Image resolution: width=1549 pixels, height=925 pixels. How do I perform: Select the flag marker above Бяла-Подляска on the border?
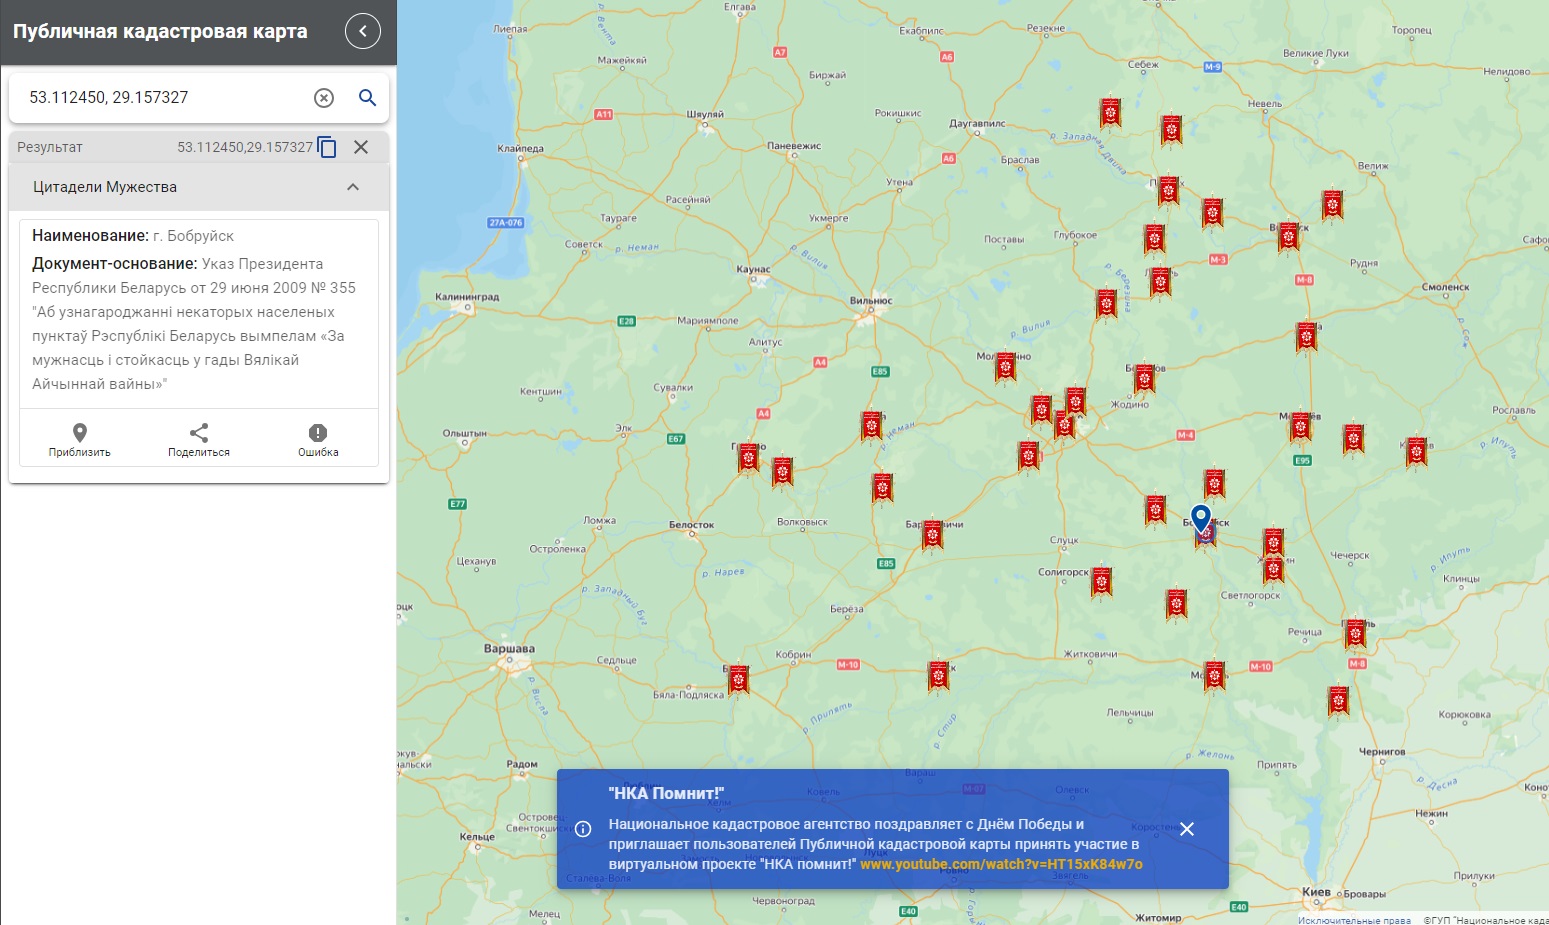[x=738, y=681]
